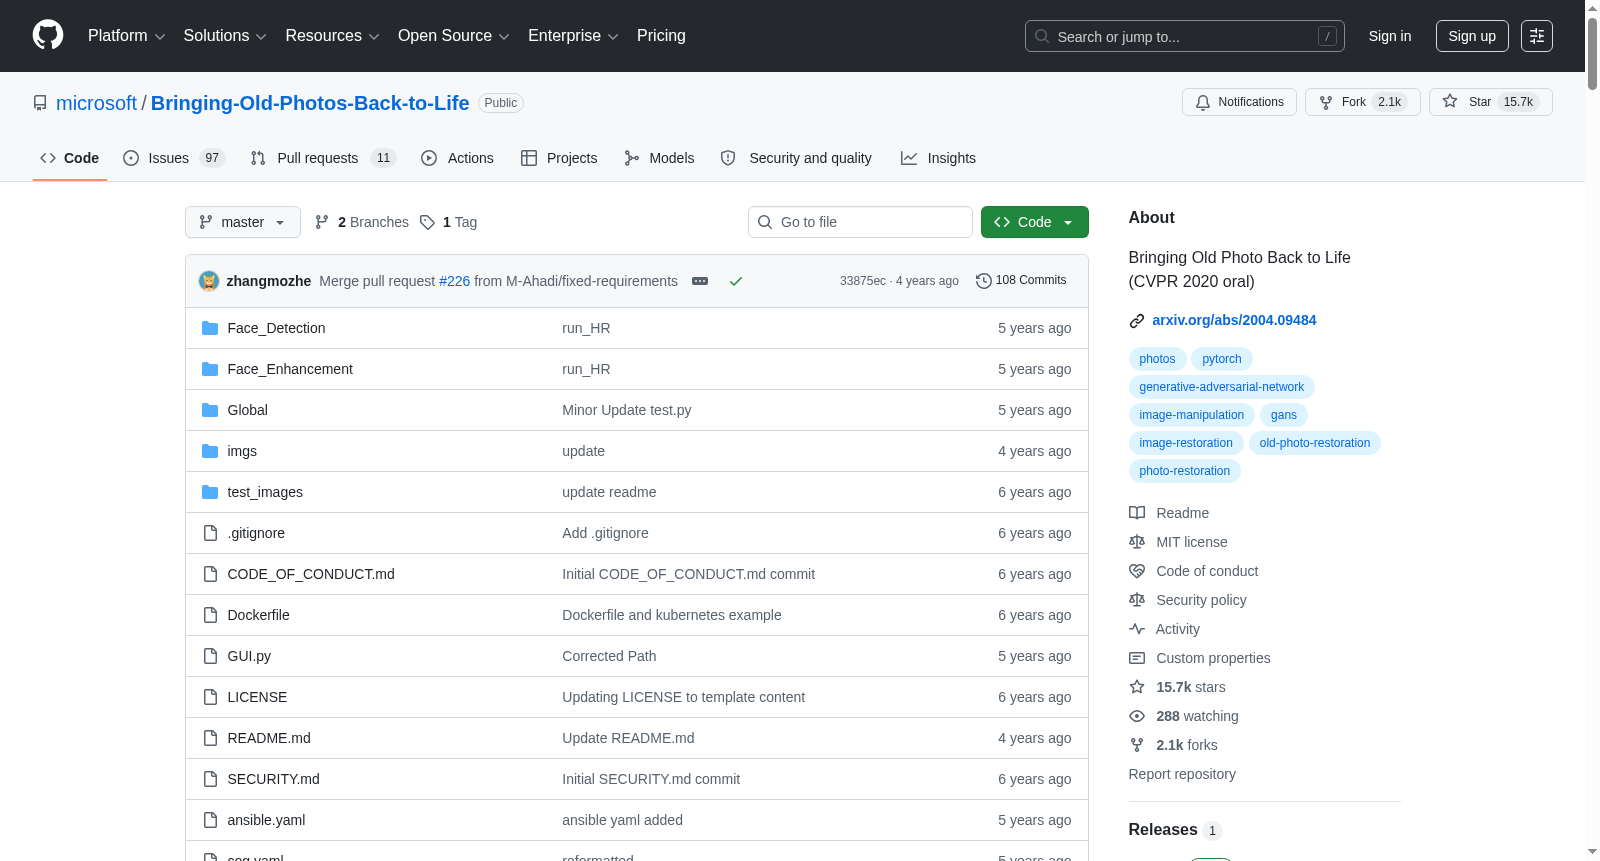Screen dimensions: 1600x861
Task: Open the appearance settings icon button
Action: pyautogui.click(x=1537, y=36)
